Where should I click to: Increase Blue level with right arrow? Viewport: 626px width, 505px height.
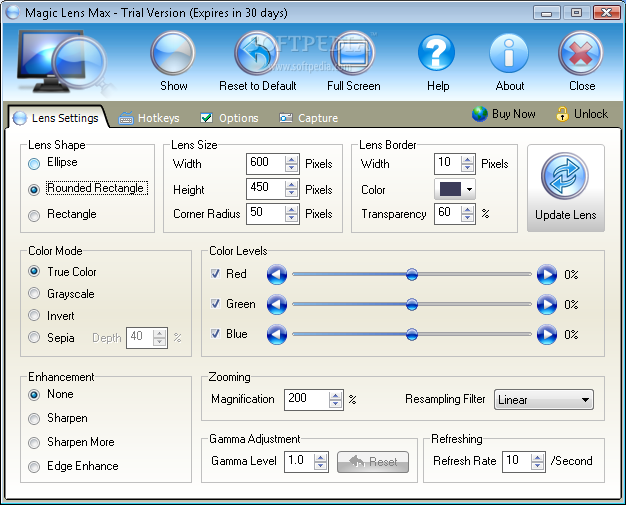coord(547,335)
